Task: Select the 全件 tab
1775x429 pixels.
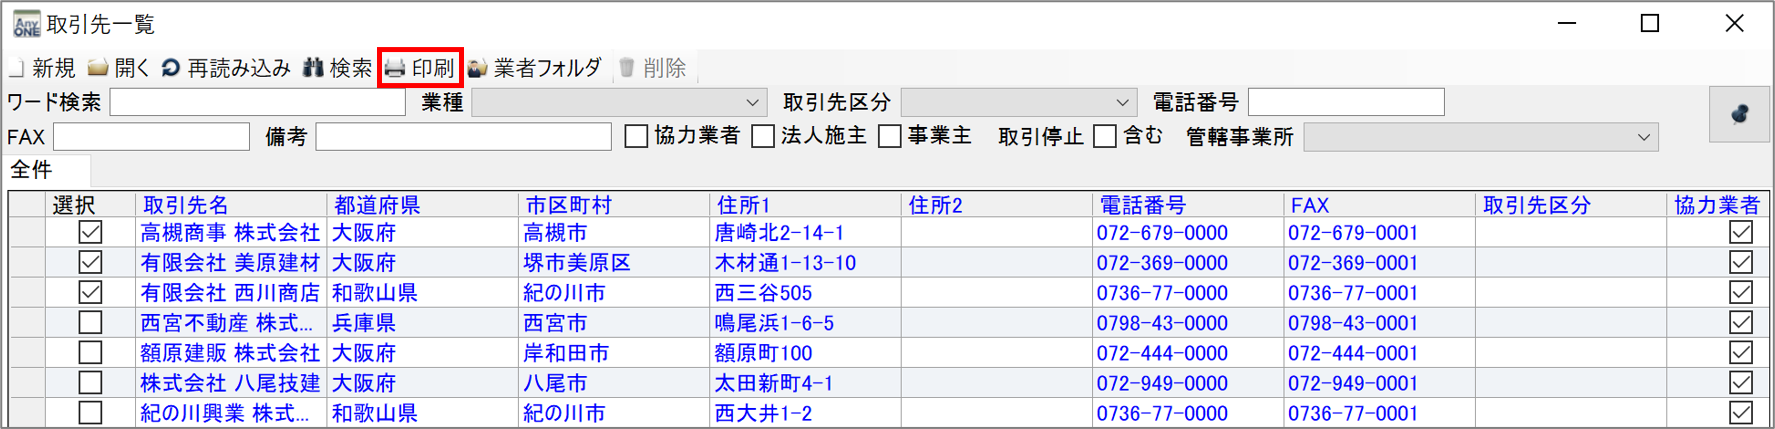Action: click(x=32, y=170)
